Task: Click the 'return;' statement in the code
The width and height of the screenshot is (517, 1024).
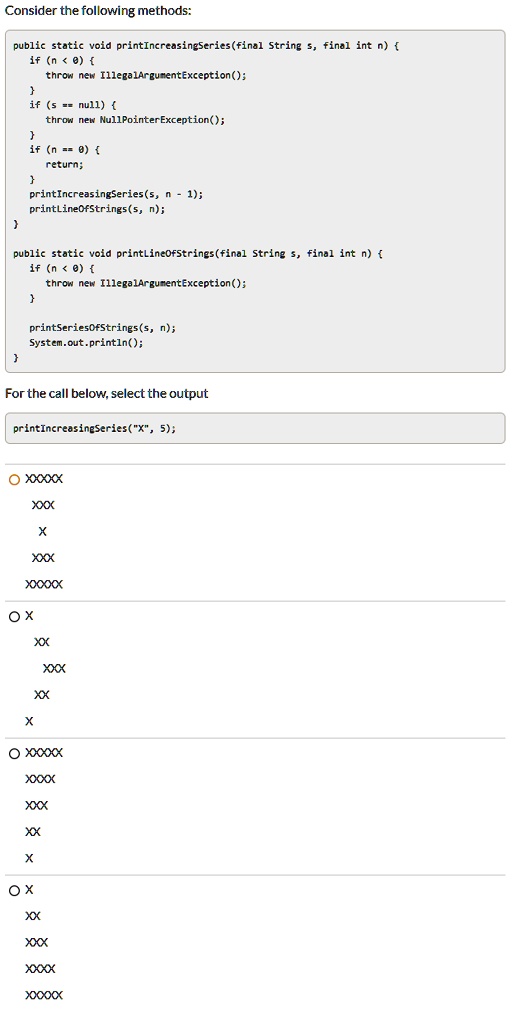Action: tap(64, 165)
